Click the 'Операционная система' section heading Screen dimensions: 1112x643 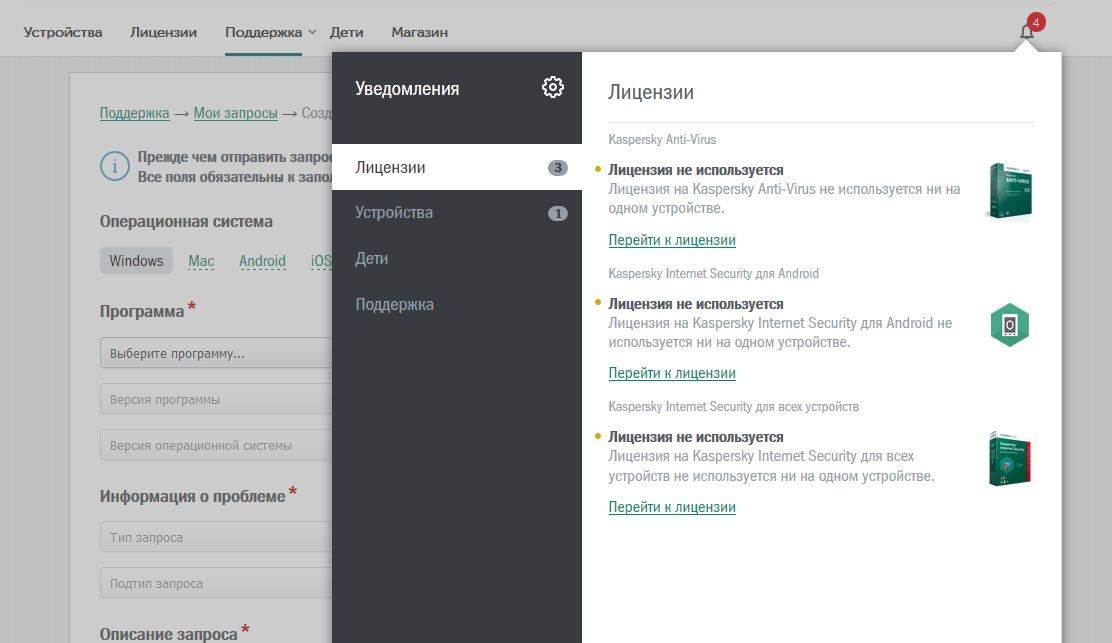point(186,221)
